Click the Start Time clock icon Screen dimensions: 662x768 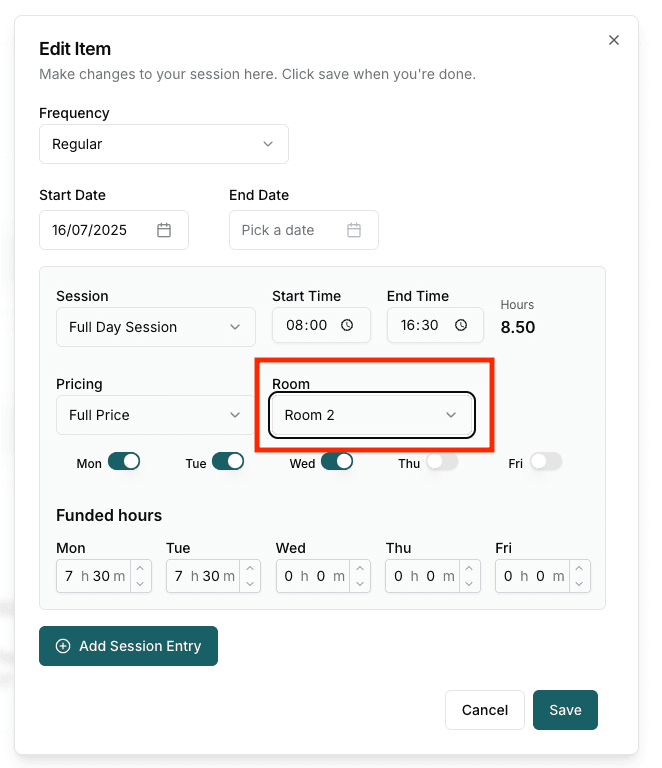coord(347,325)
